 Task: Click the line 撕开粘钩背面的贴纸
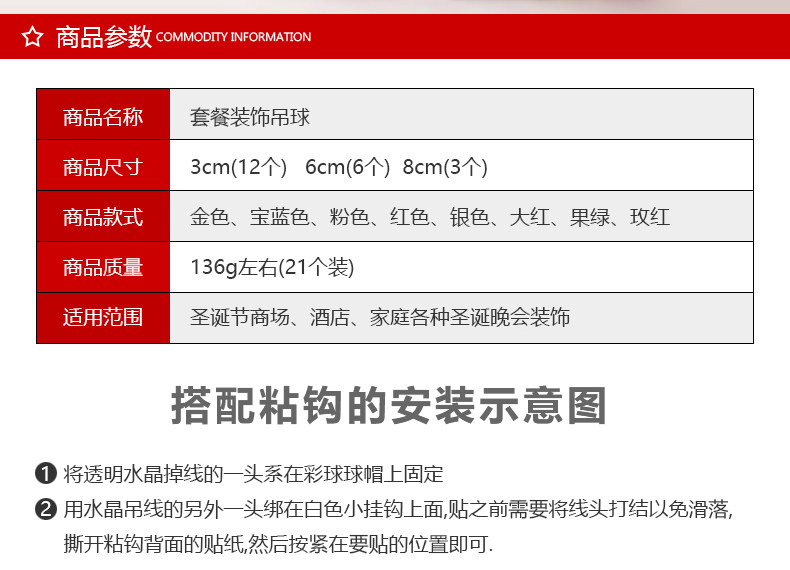tap(278, 544)
